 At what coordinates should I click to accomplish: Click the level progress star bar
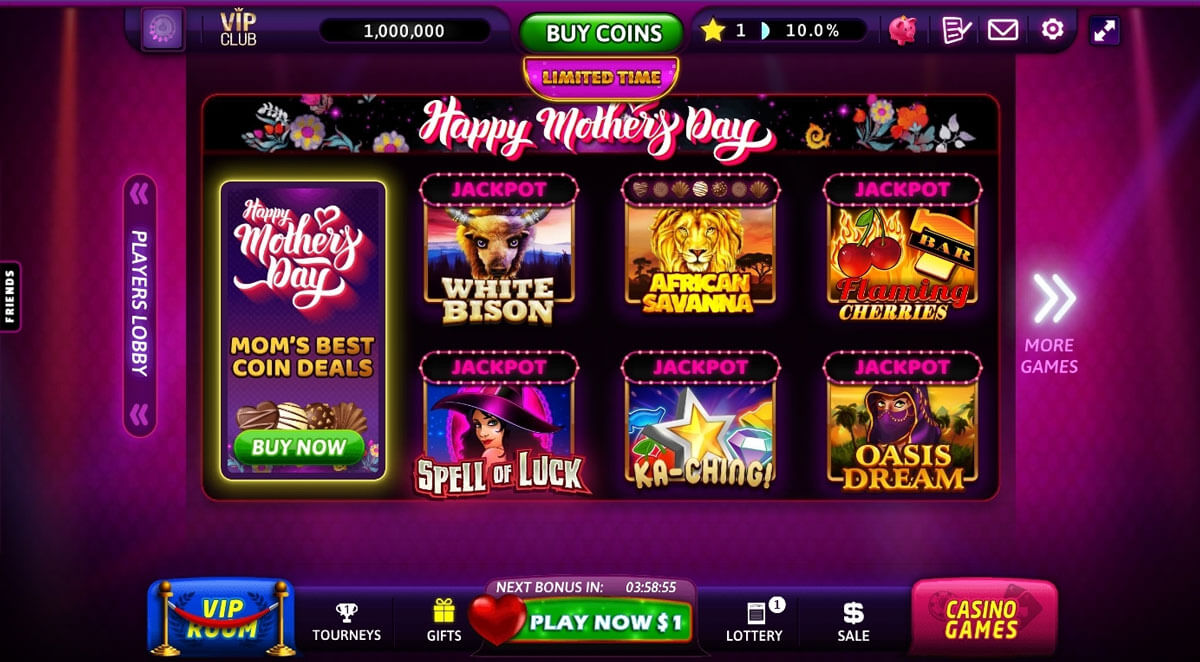[x=782, y=31]
